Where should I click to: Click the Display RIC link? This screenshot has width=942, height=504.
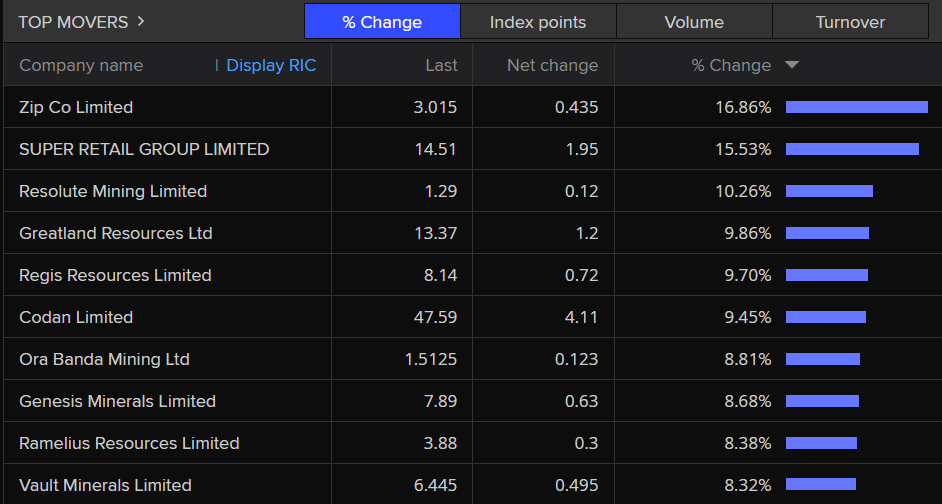(x=271, y=65)
